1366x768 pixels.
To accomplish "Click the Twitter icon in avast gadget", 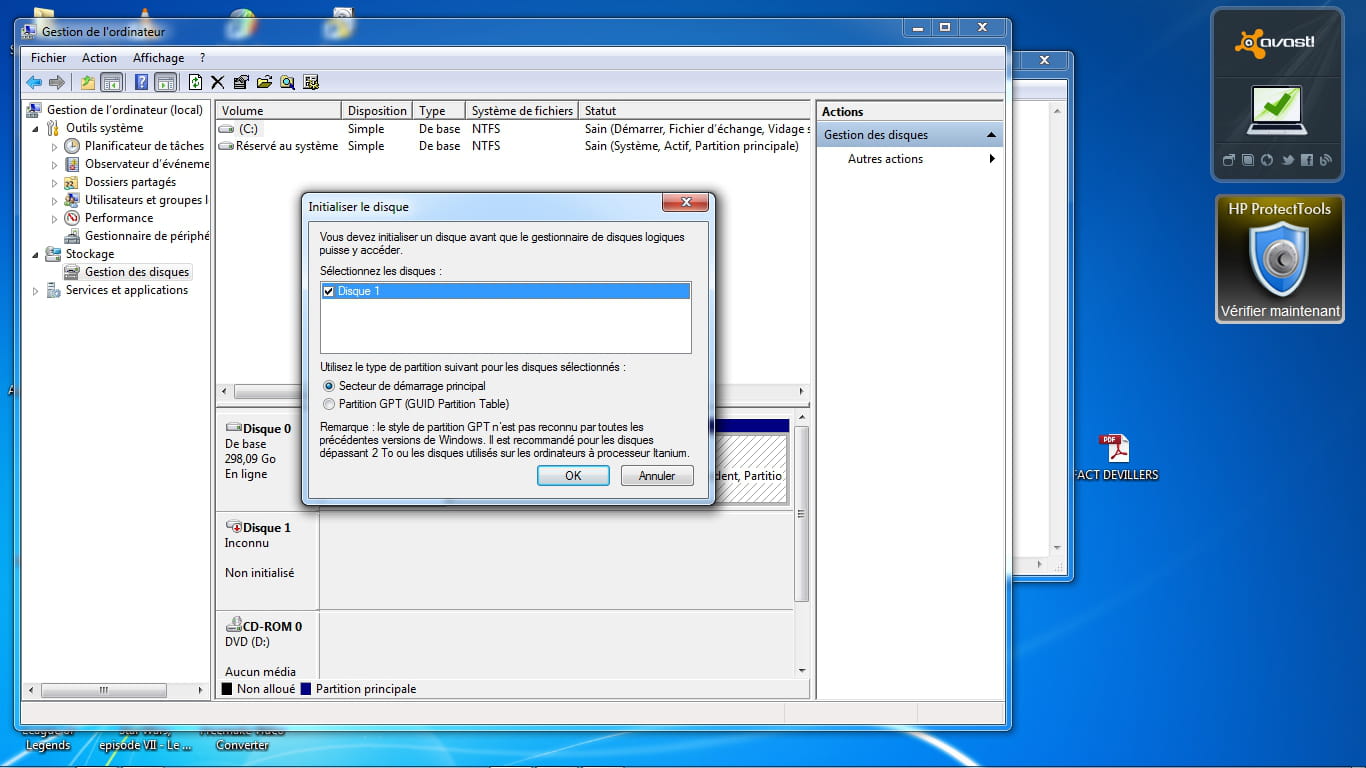I will pyautogui.click(x=1288, y=160).
